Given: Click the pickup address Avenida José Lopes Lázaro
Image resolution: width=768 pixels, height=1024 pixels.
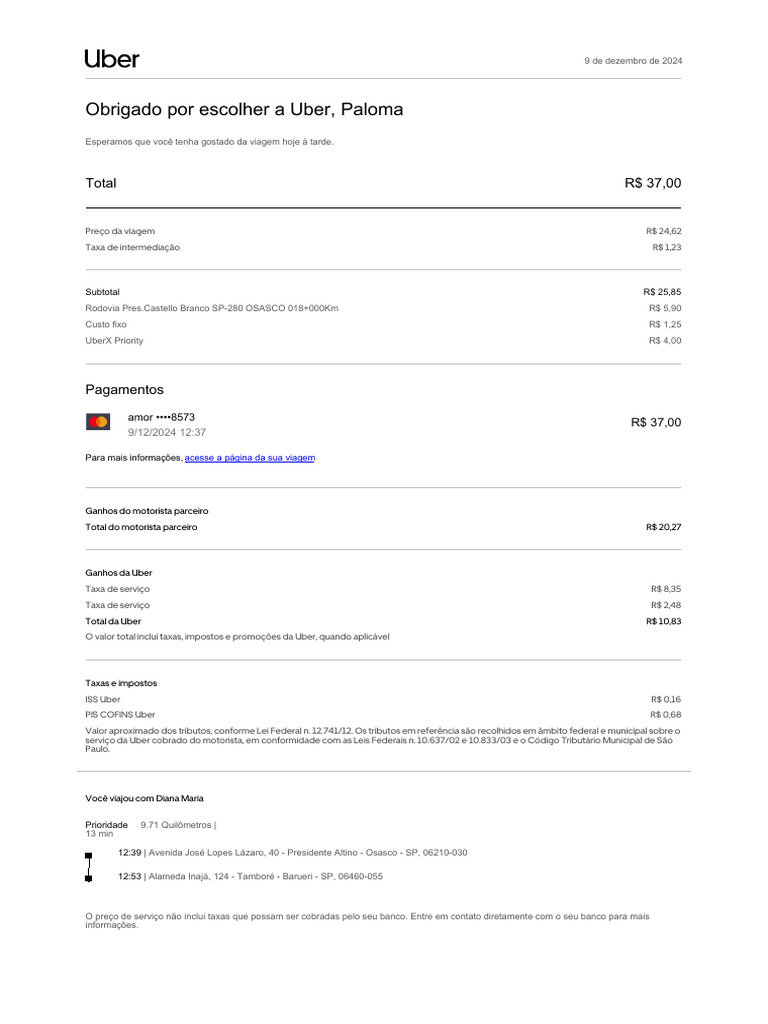Looking at the screenshot, I should (x=307, y=853).
